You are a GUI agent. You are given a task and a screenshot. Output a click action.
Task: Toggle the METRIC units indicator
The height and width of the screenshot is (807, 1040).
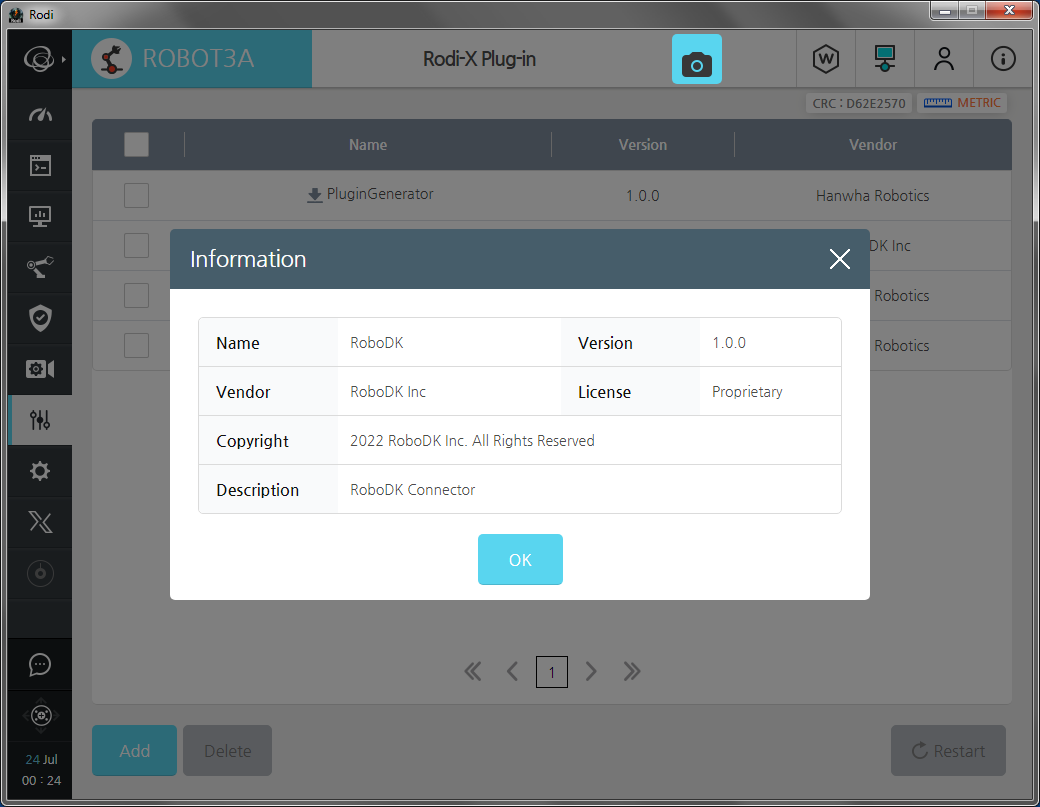(962, 103)
